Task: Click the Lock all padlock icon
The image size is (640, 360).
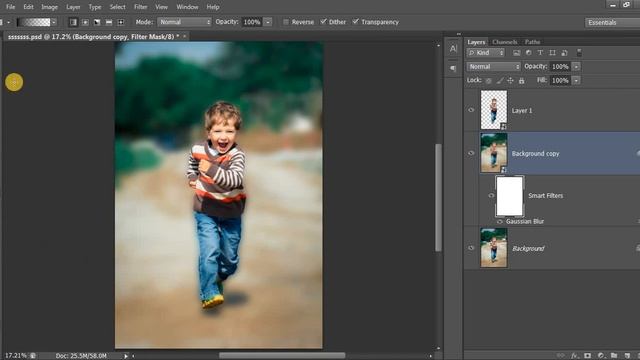Action: 521,81
